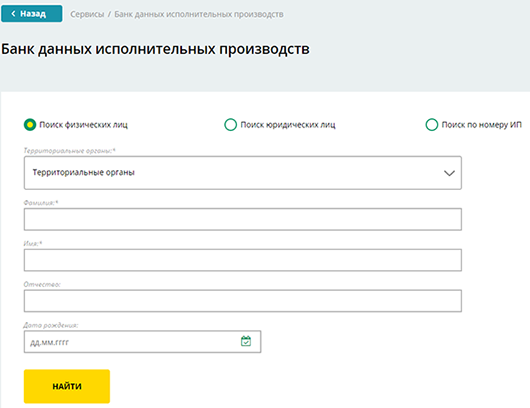The height and width of the screenshot is (408, 530).
Task: Click the Дата рождения date field
Action: 142,342
